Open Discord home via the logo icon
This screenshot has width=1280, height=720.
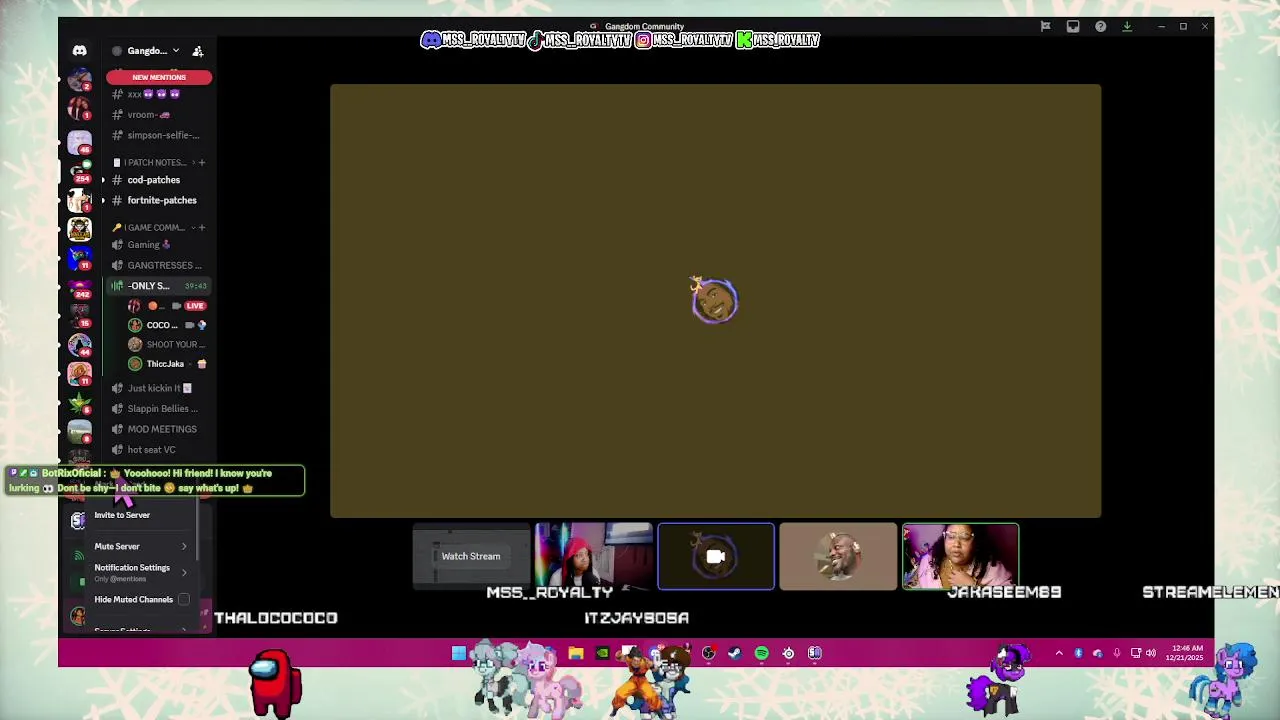tap(79, 51)
